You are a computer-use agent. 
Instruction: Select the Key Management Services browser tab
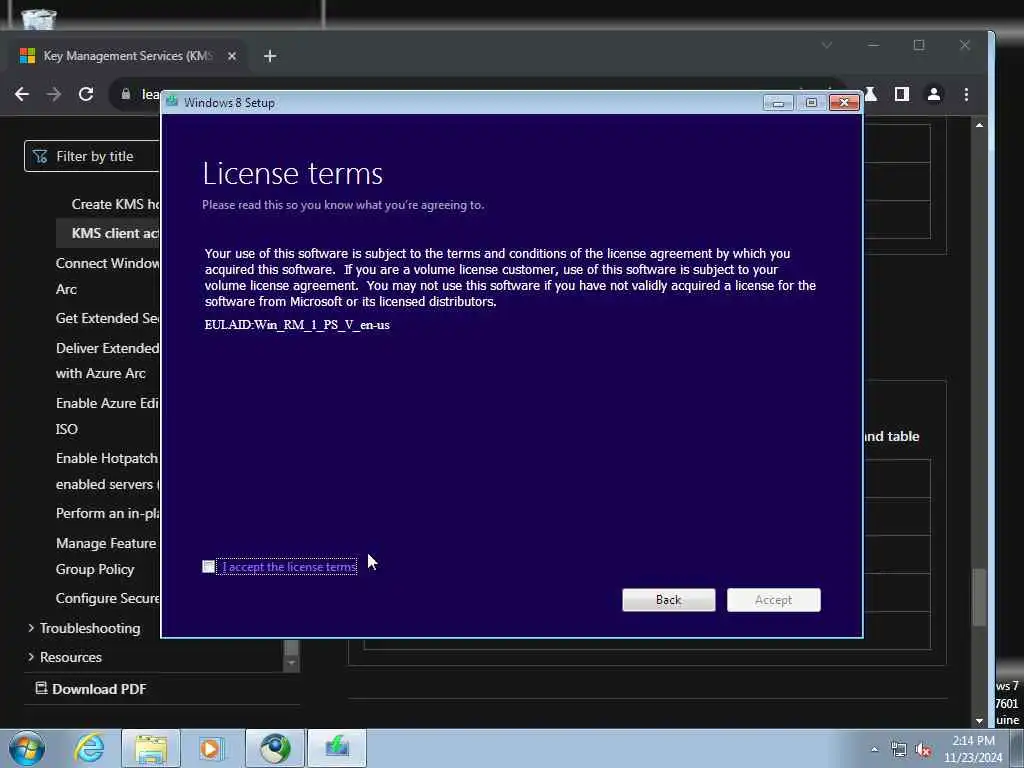tap(127, 56)
